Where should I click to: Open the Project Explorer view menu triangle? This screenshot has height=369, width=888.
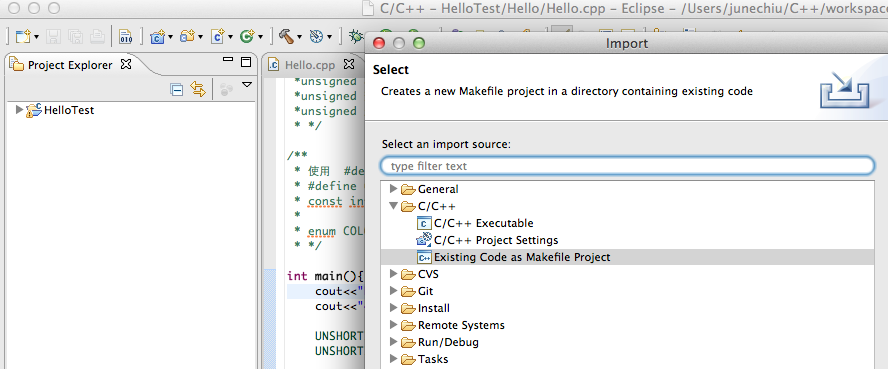click(x=246, y=85)
